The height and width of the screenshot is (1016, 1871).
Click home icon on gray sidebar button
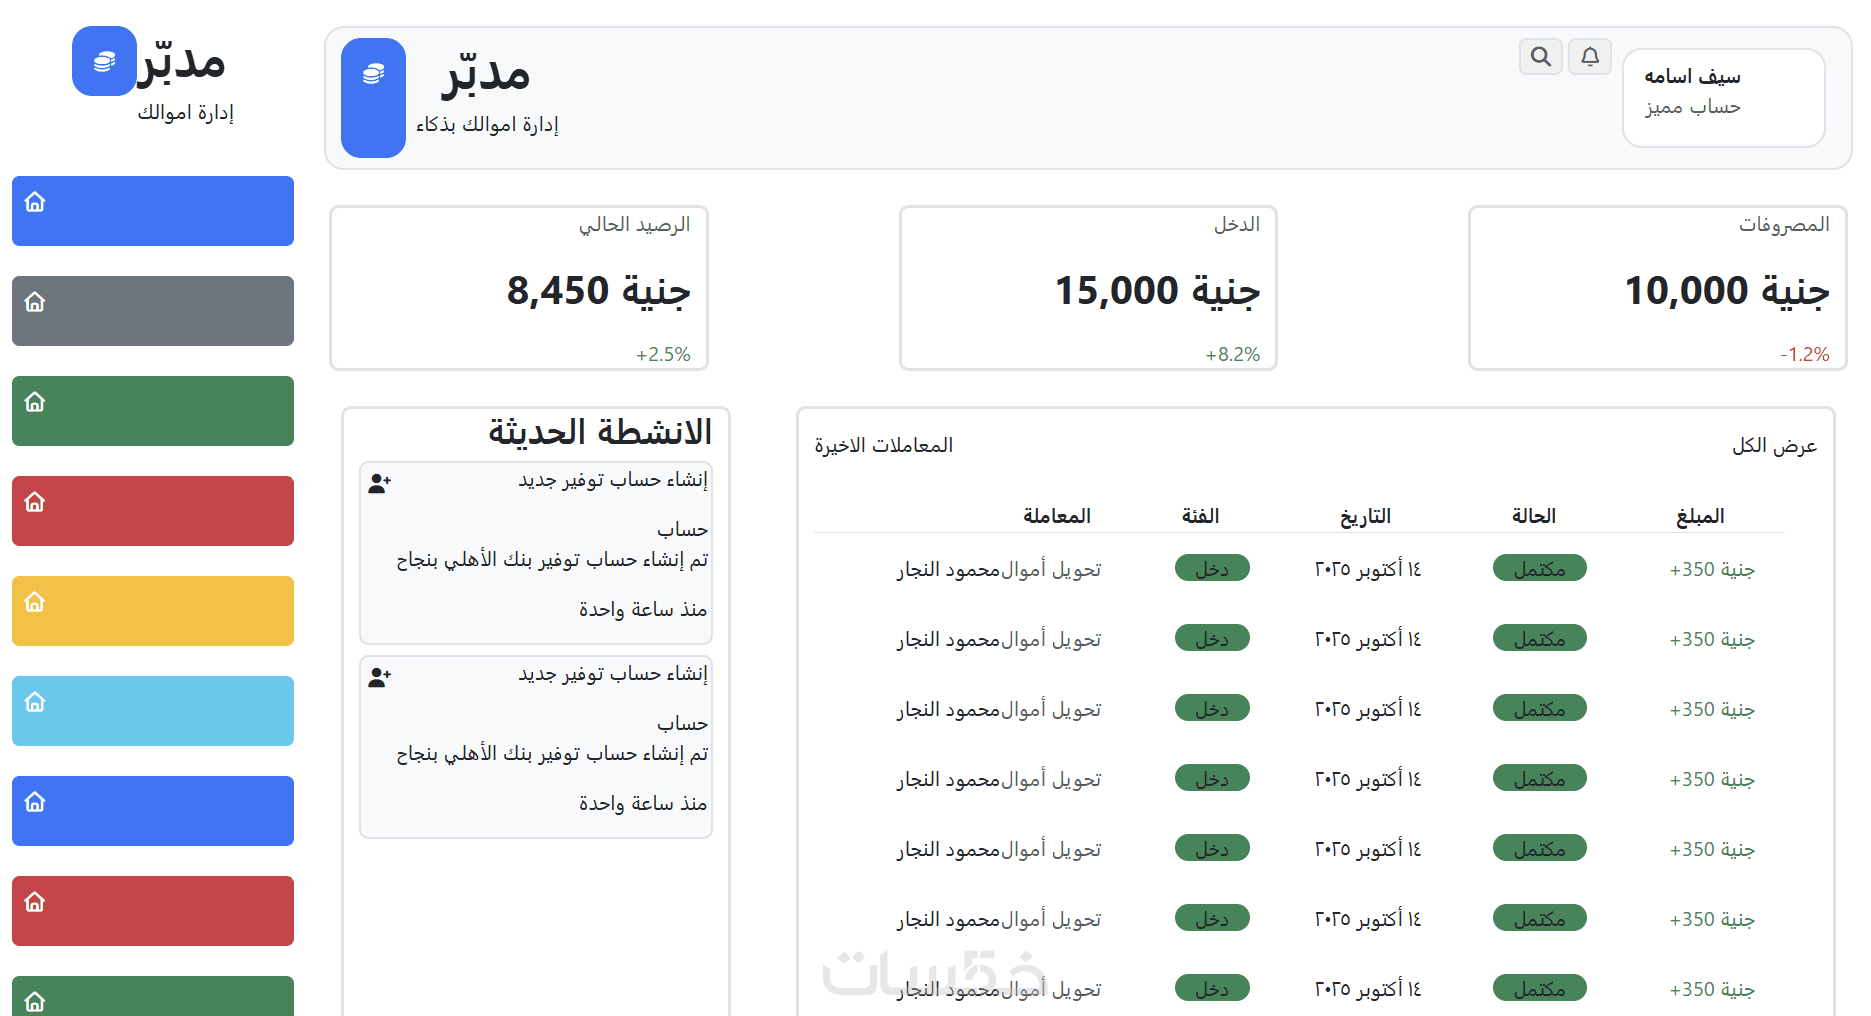[x=35, y=302]
